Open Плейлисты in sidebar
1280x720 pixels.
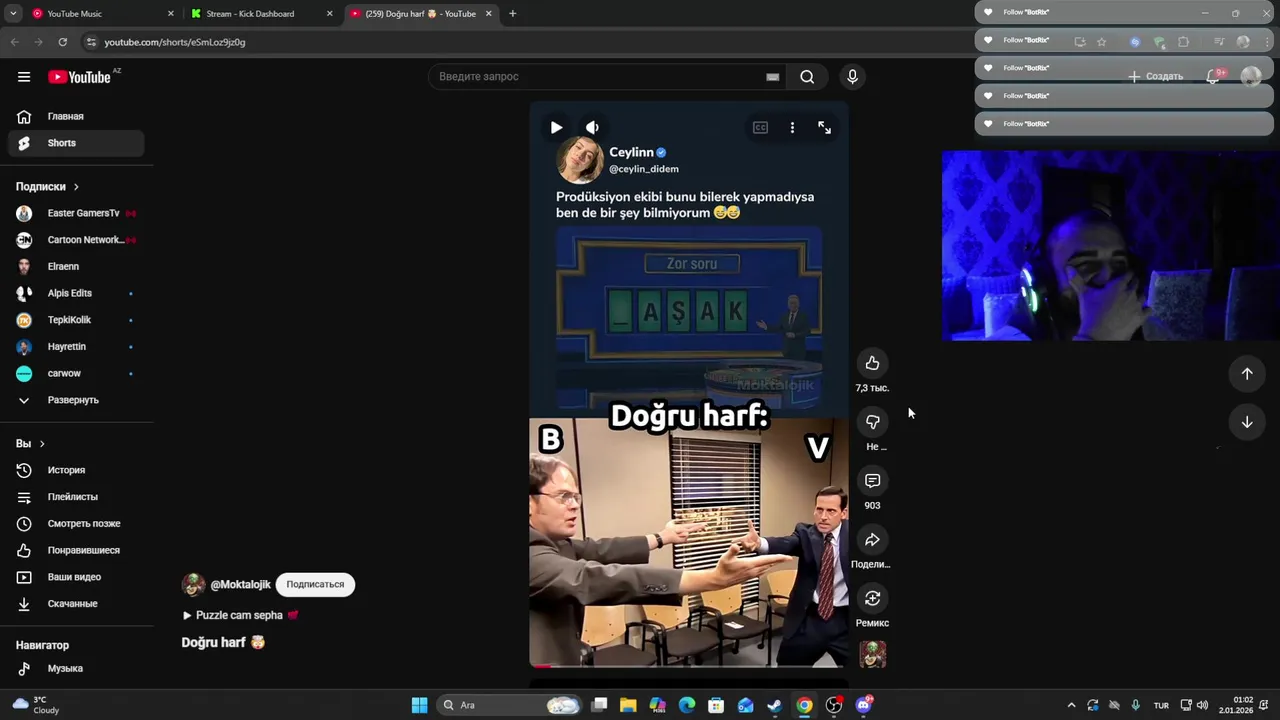point(76,497)
